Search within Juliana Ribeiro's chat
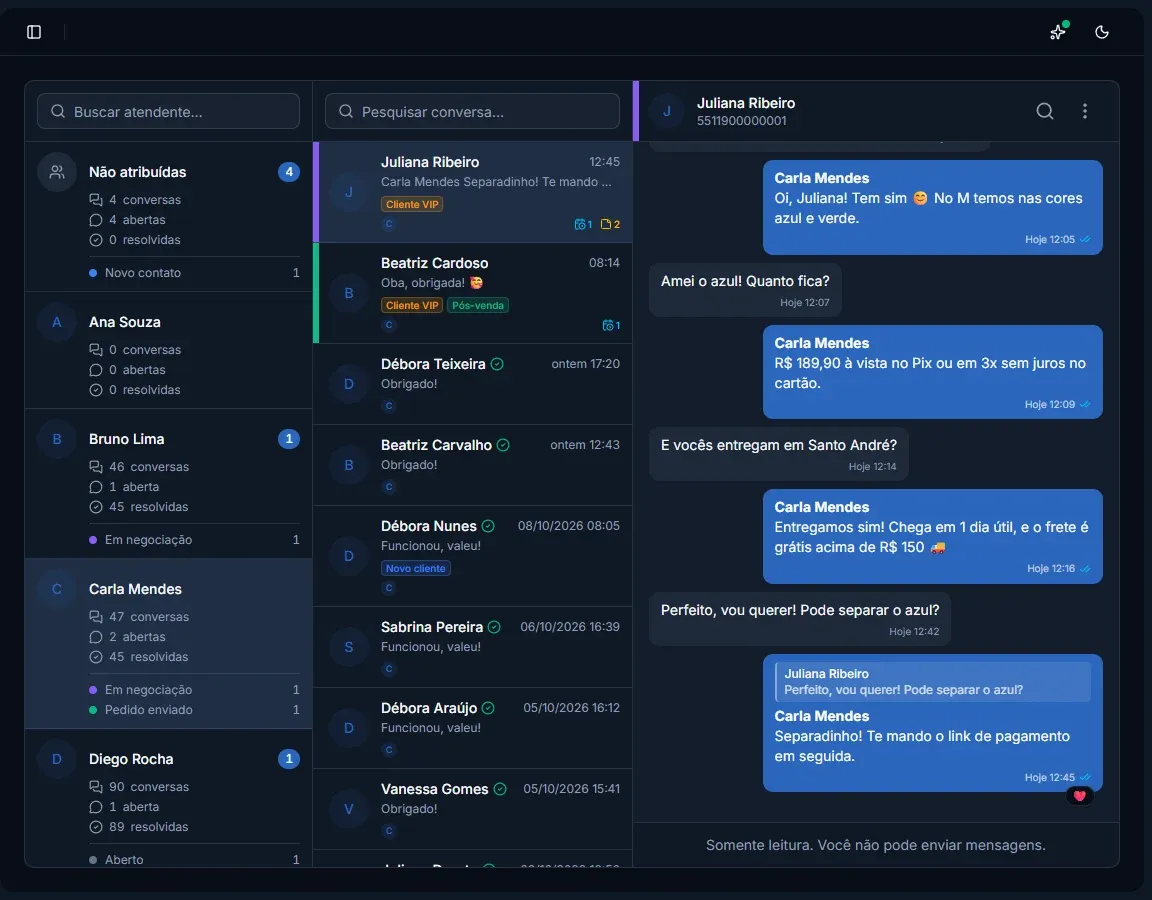Viewport: 1152px width, 900px height. tap(1045, 111)
